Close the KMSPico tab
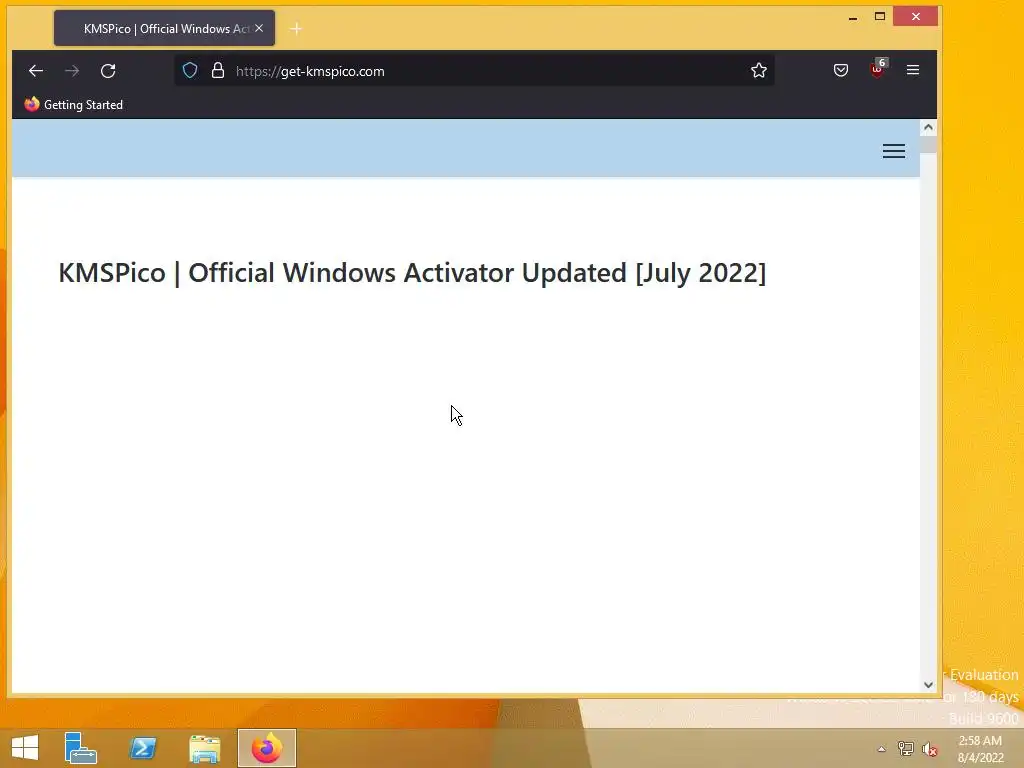Viewport: 1024px width, 768px height. point(259,28)
